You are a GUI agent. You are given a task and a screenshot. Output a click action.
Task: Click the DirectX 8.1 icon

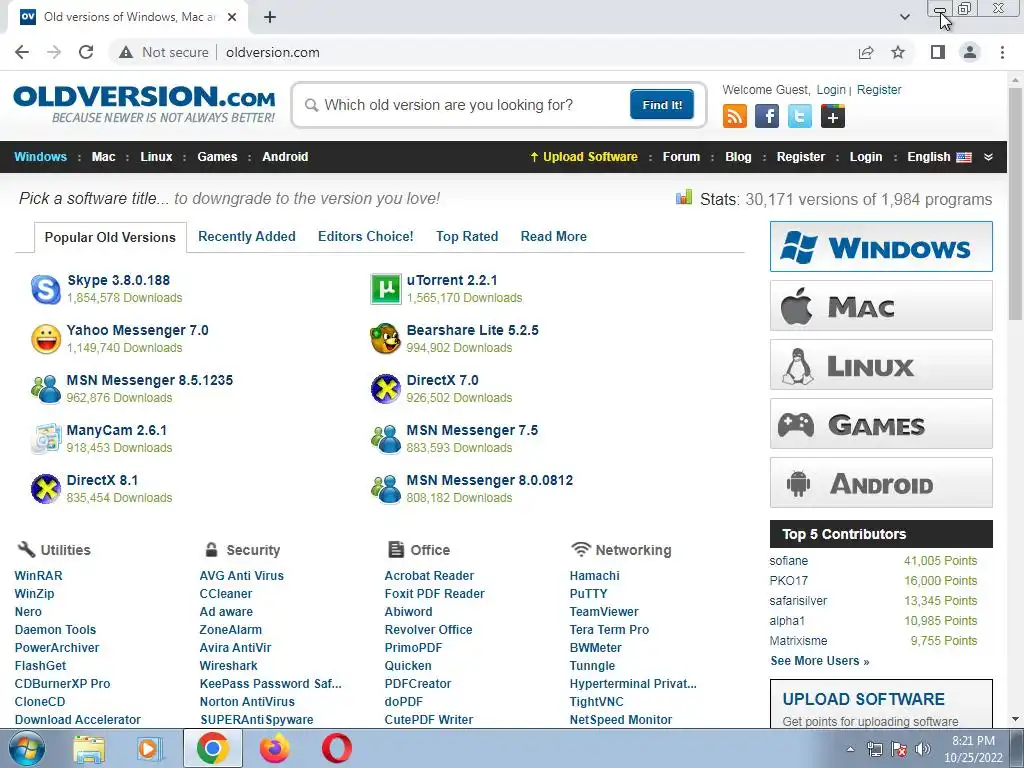tap(46, 489)
